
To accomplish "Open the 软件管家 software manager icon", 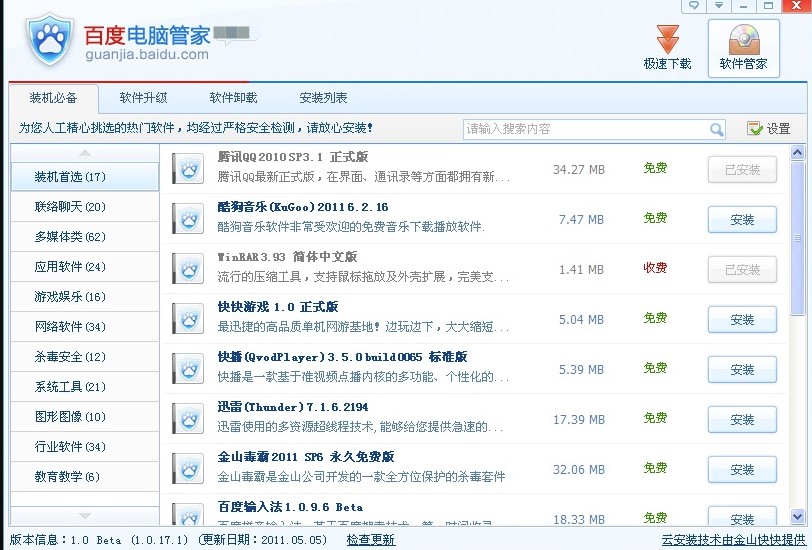I will coord(743,41).
